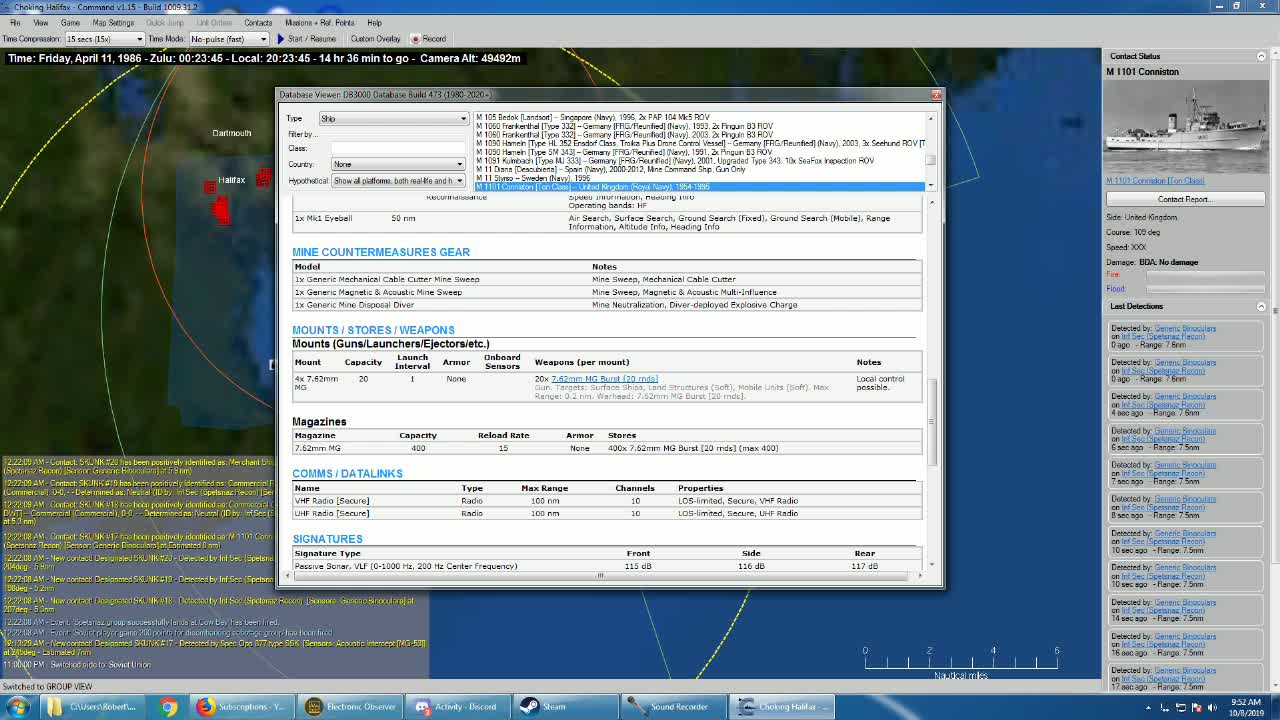Open the View menu
The width and height of the screenshot is (1280, 720).
click(41, 22)
